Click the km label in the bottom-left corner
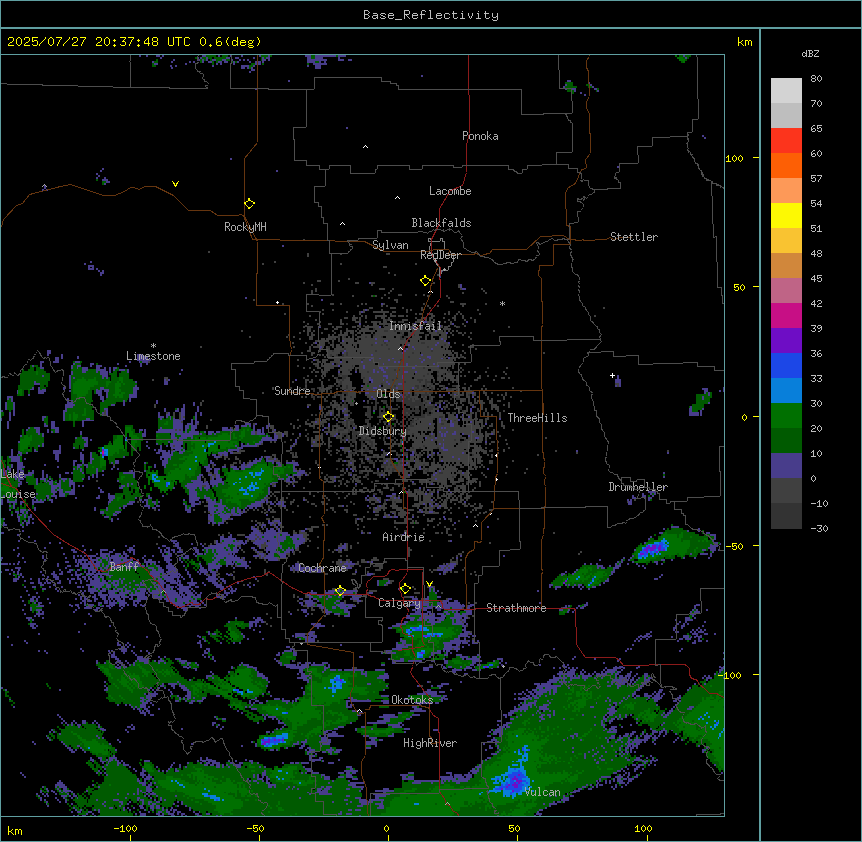862x842 pixels. coord(15,830)
